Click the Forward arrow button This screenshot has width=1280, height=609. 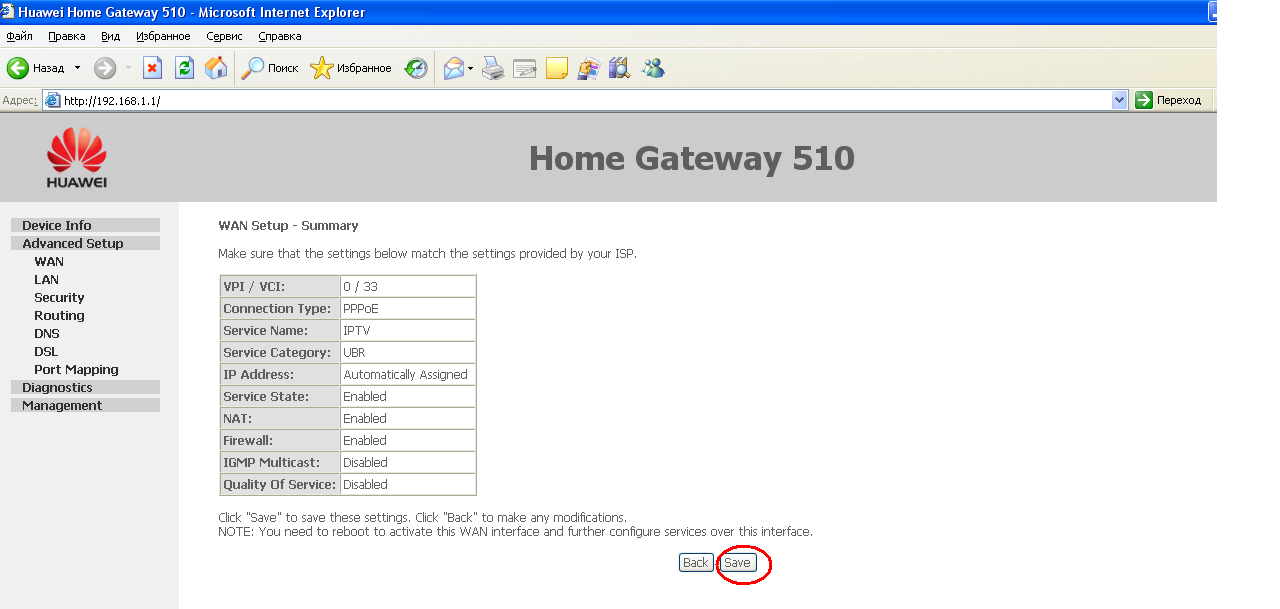(105, 68)
